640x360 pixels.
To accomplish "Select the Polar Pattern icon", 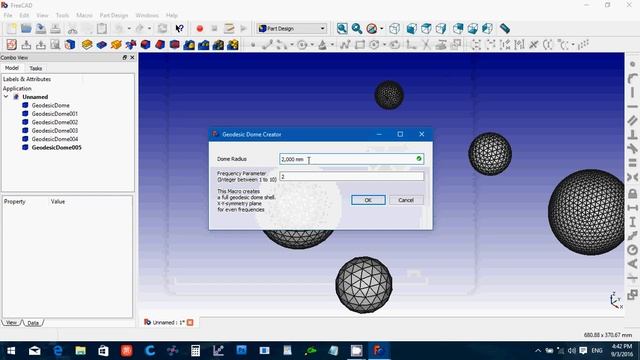I will pos(218,44).
